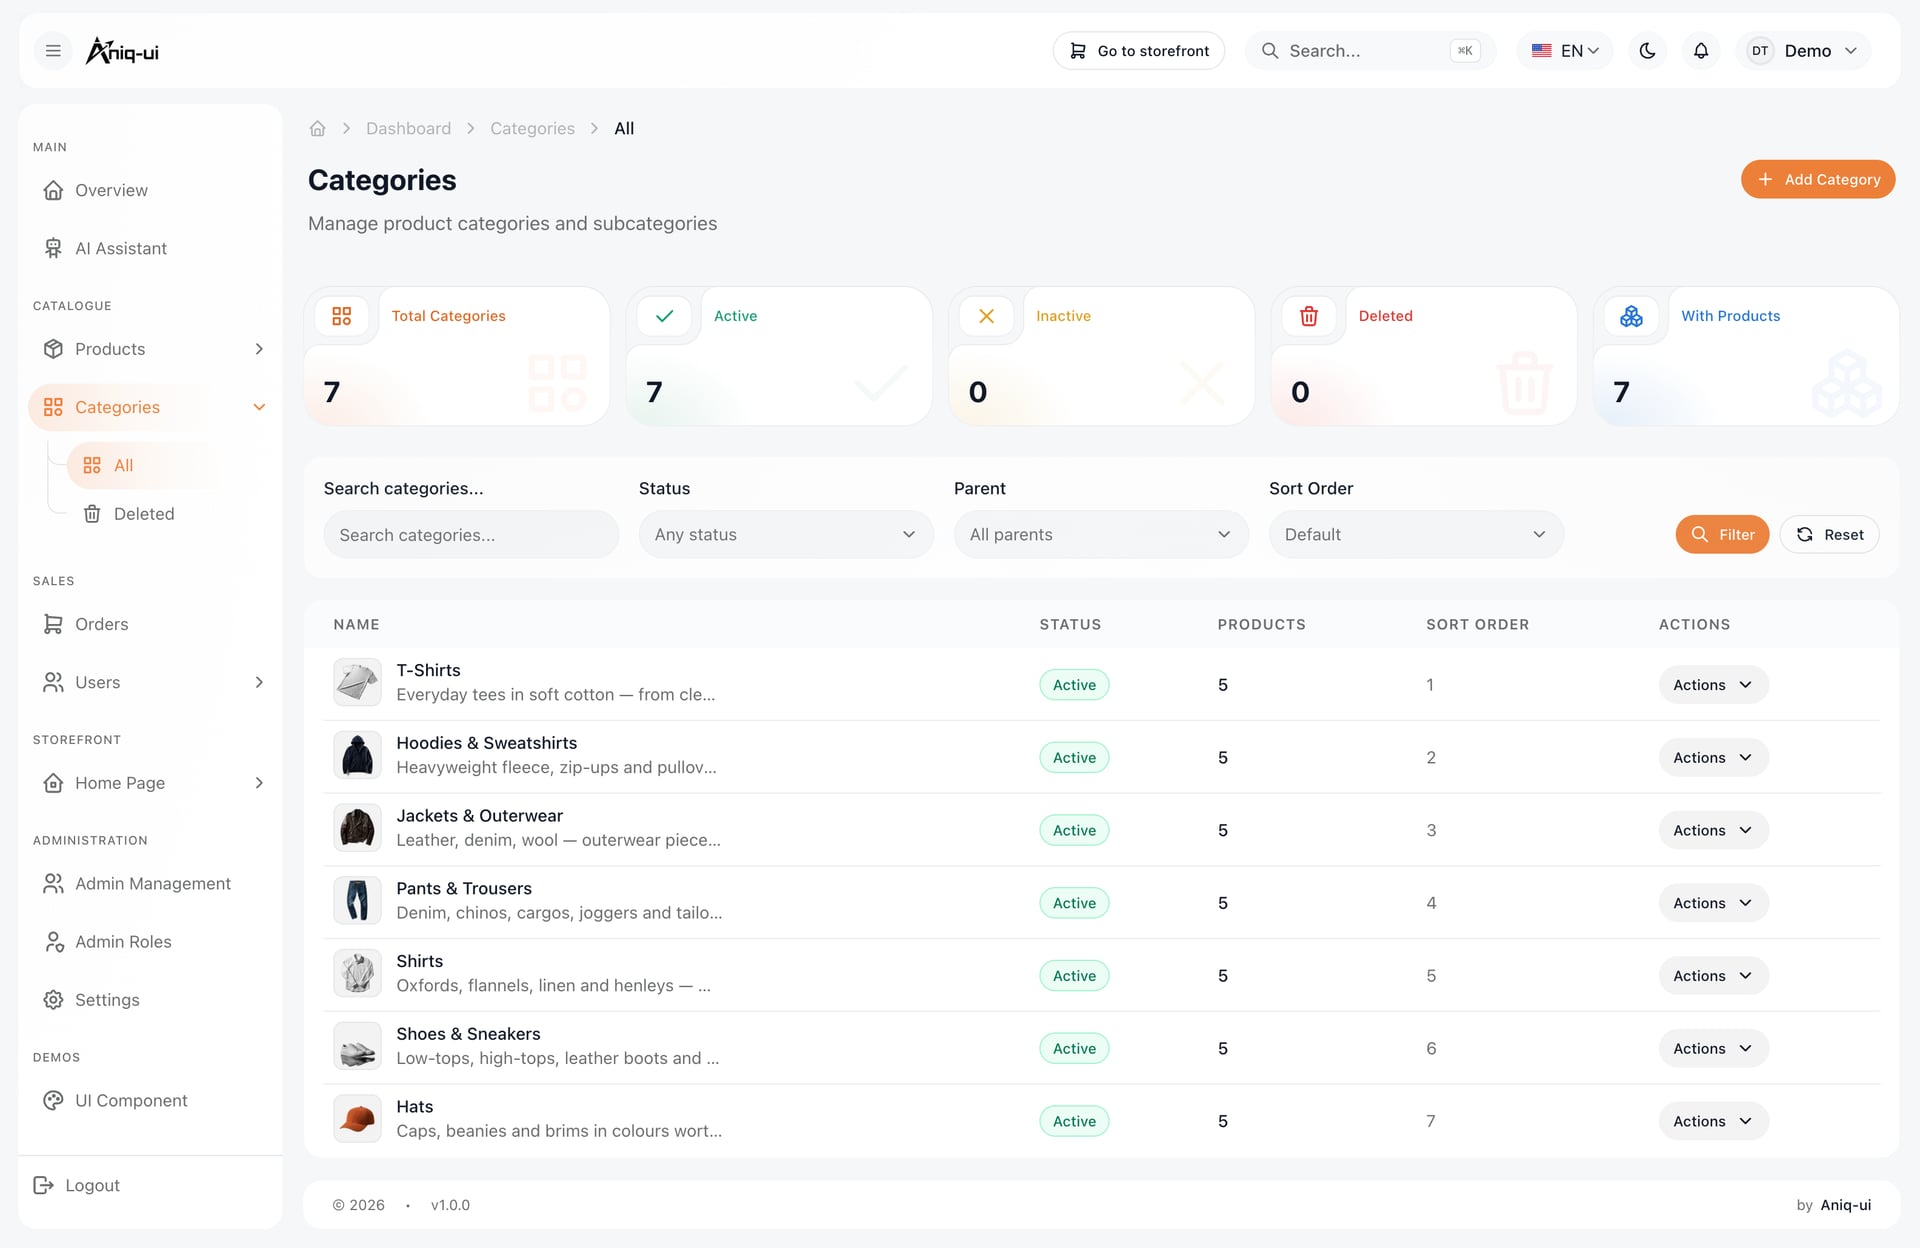Screen dimensions: 1920x1248
Task: Open UI Component demo page
Action: click(x=150, y=1101)
